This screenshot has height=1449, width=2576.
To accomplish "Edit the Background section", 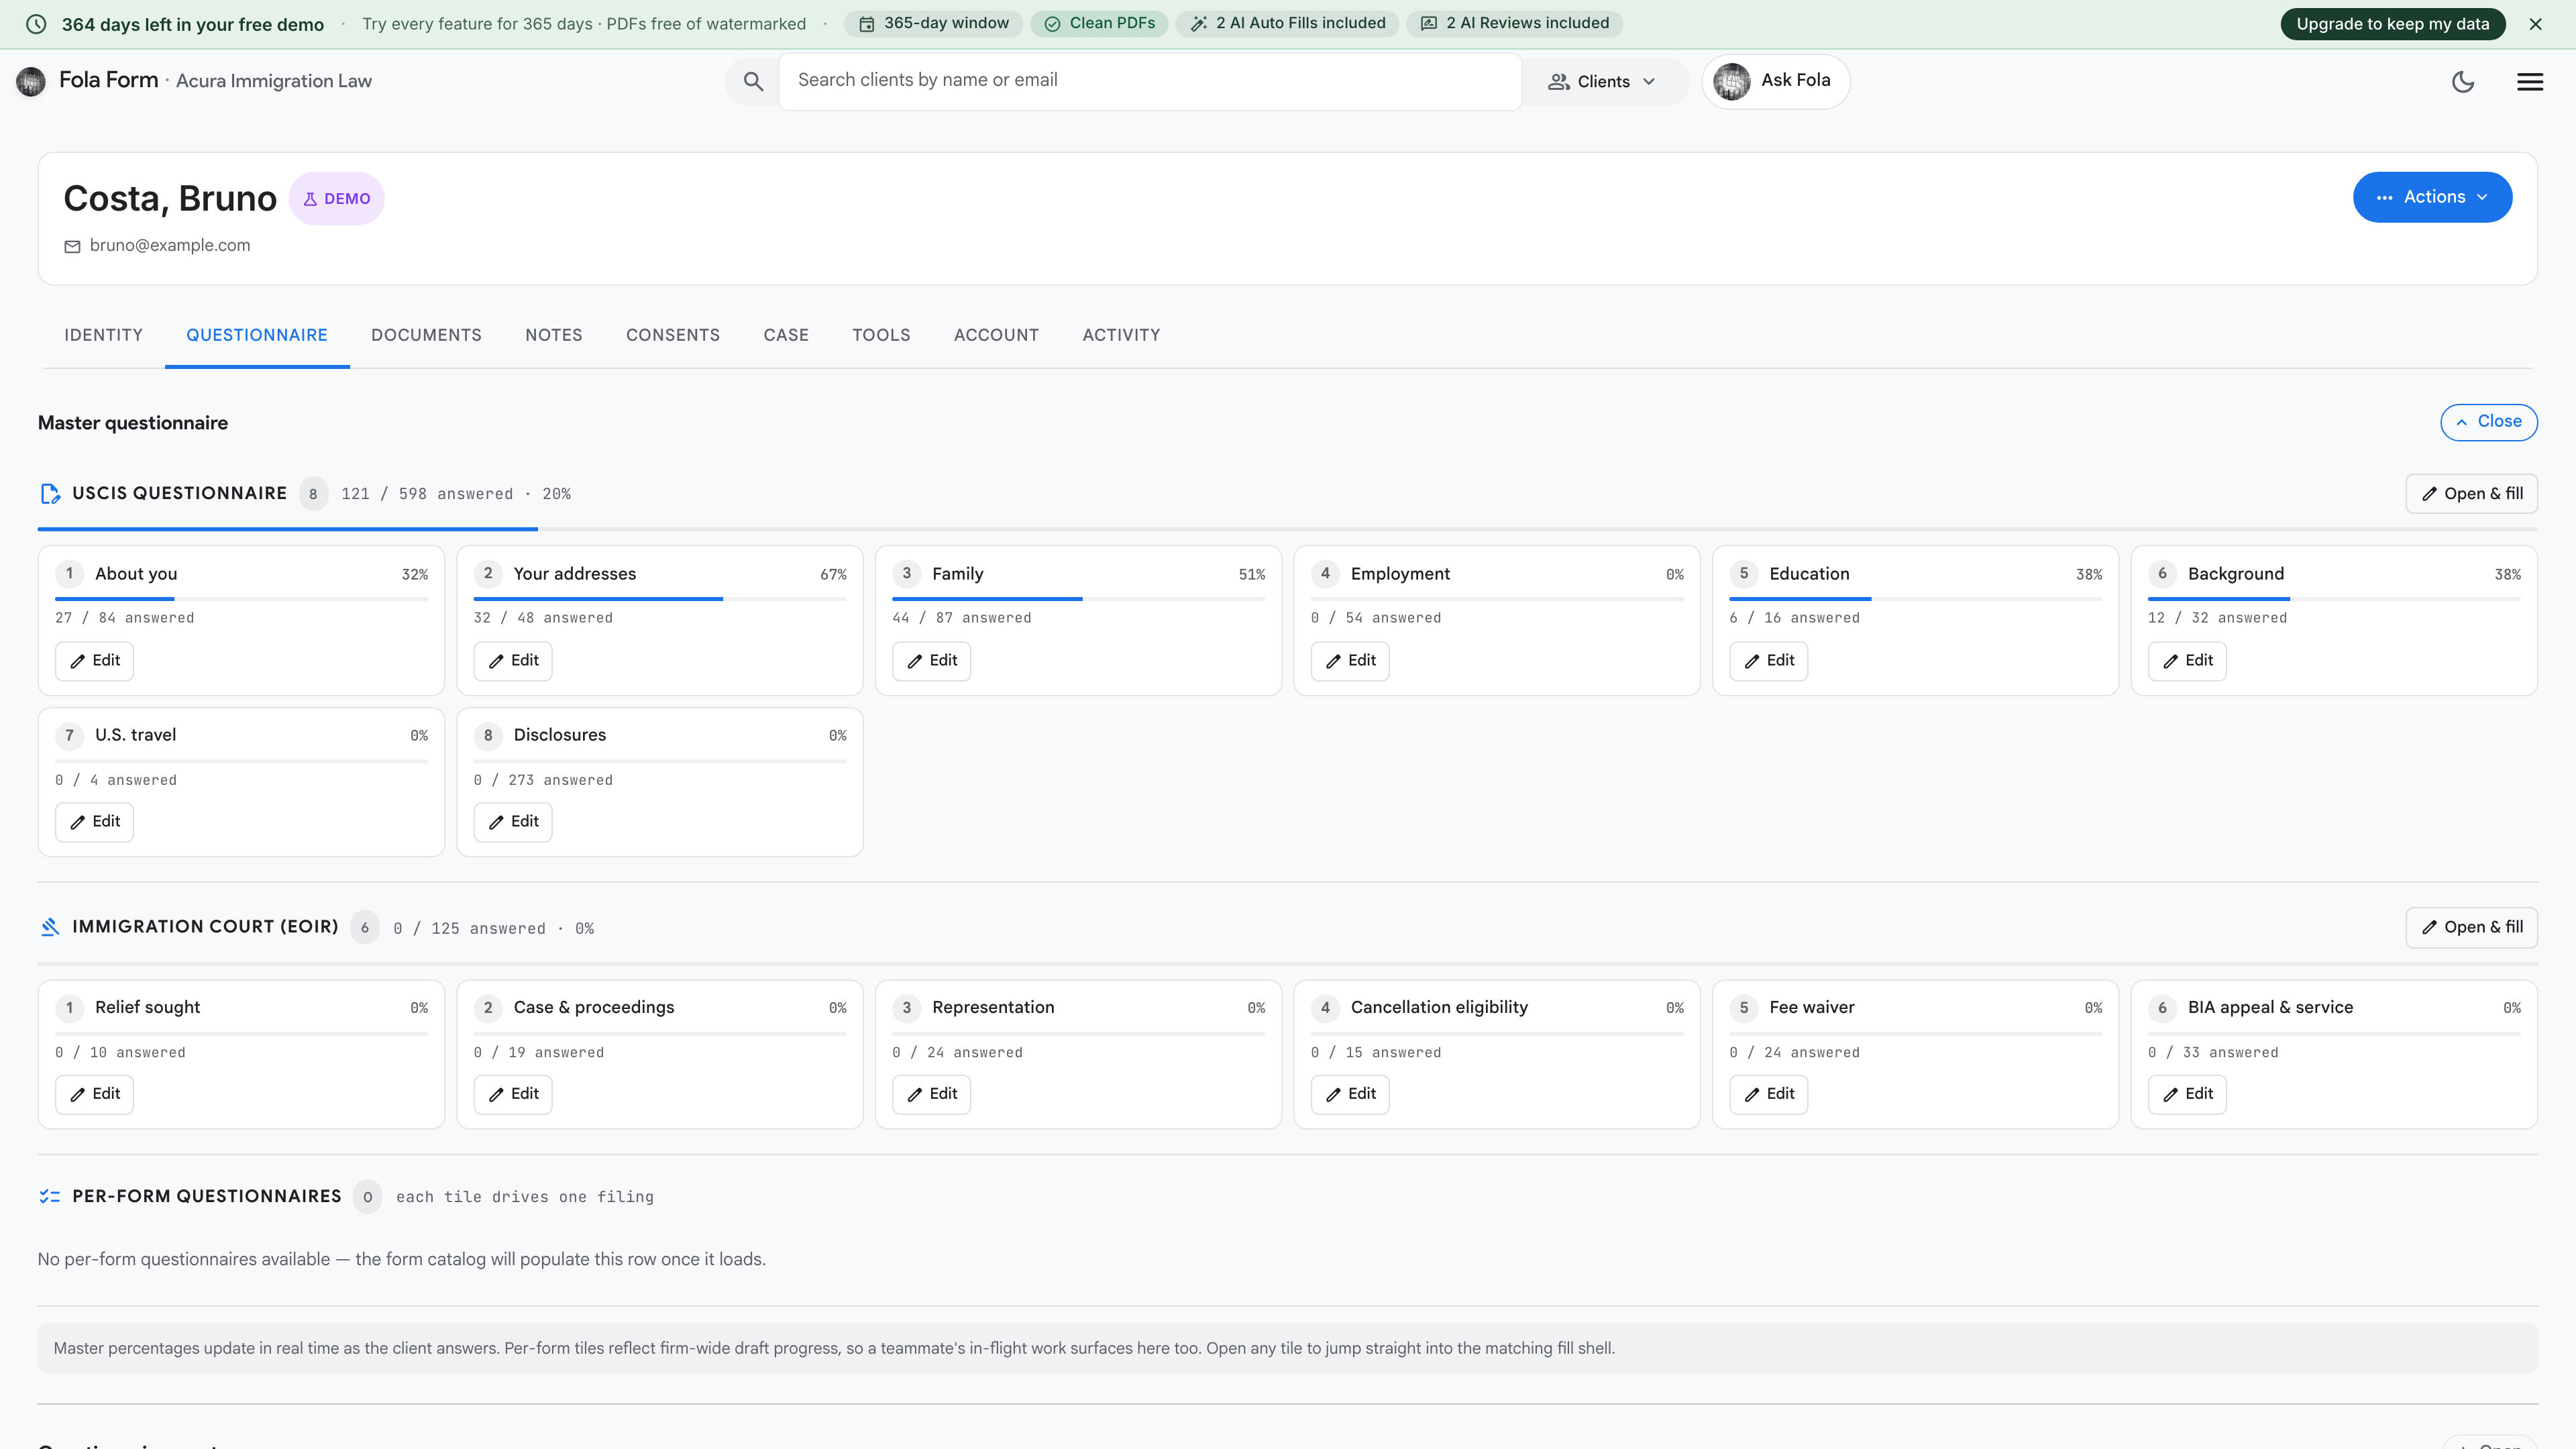I will 2187,661.
